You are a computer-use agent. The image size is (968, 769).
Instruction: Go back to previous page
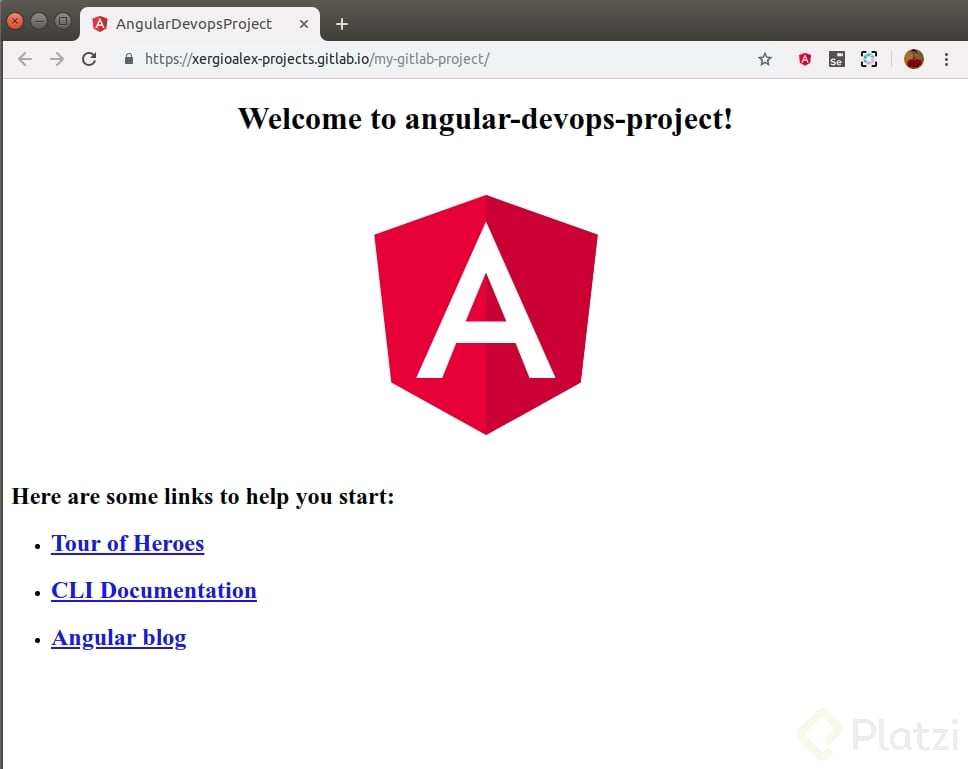(x=25, y=59)
